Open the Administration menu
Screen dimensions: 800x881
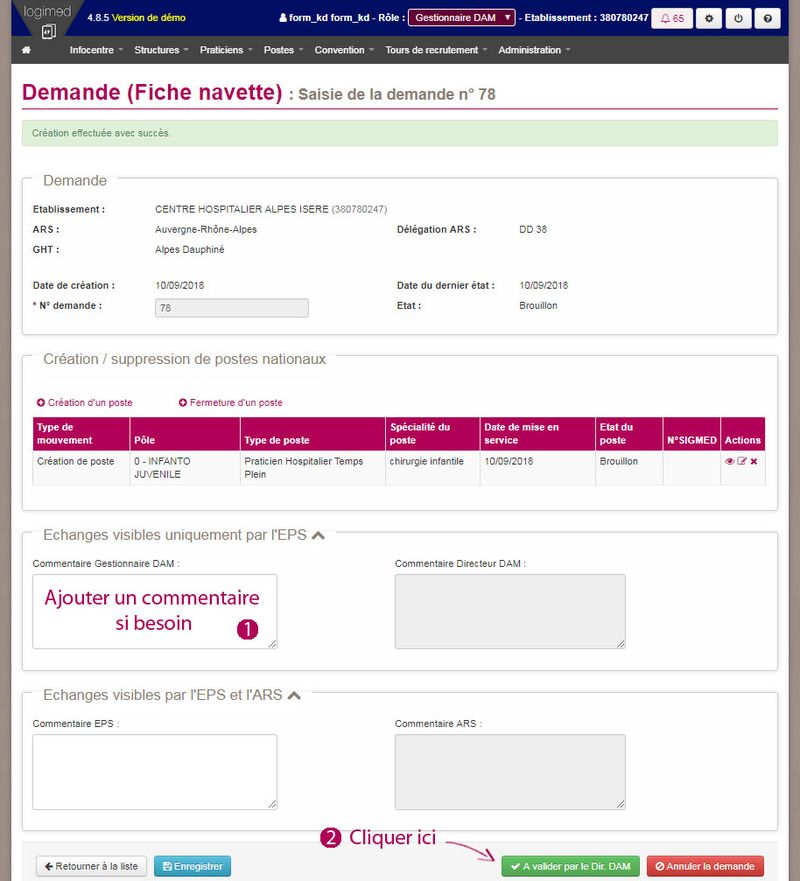point(534,50)
